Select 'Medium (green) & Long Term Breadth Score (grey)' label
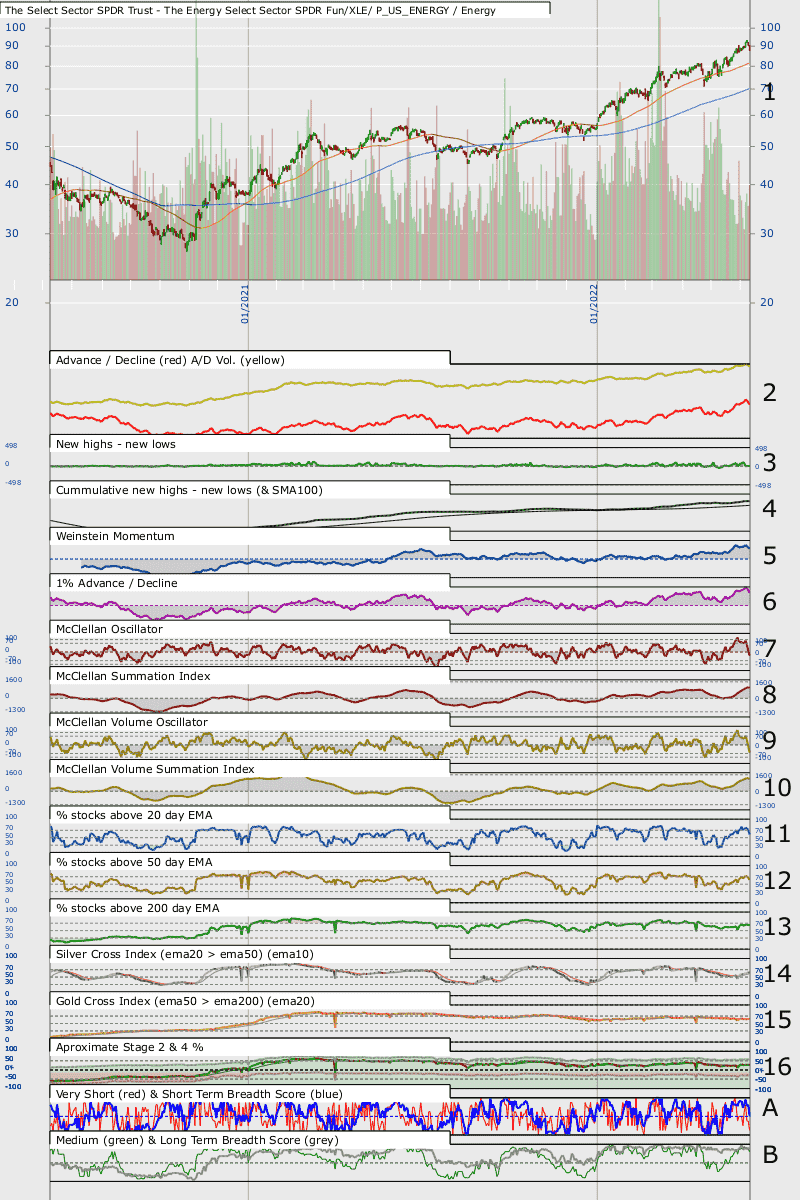 click(x=197, y=1141)
